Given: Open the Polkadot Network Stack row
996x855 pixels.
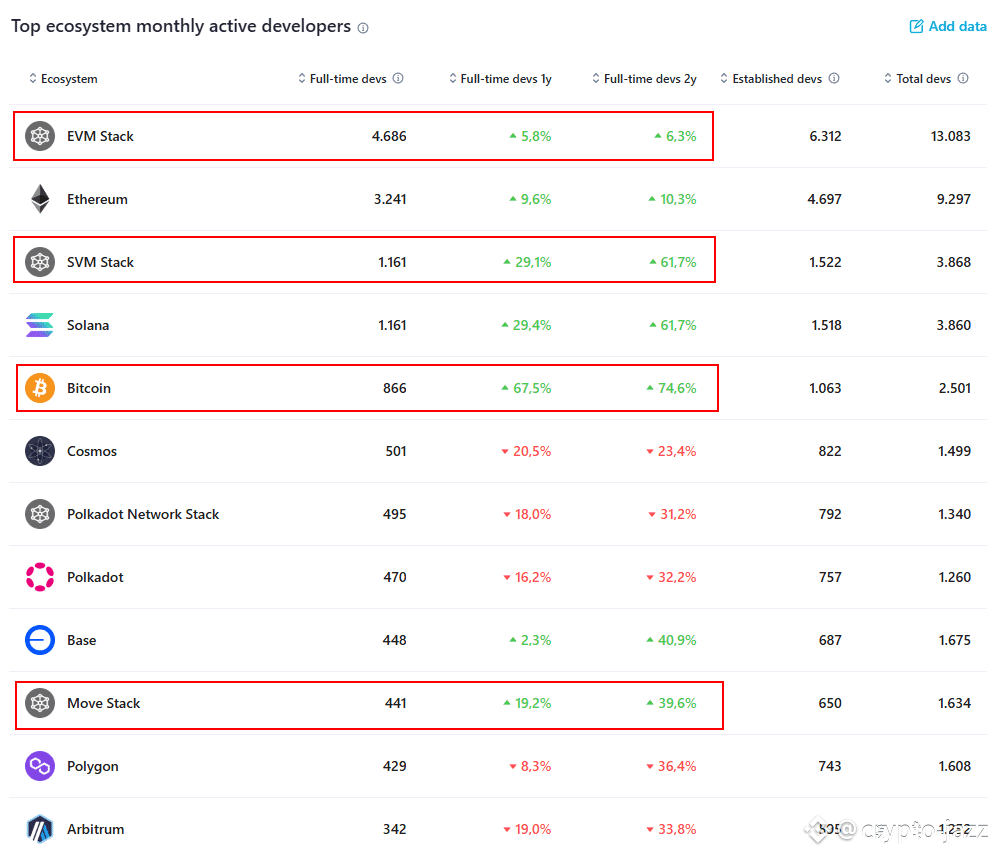Looking at the screenshot, I should tap(143, 514).
